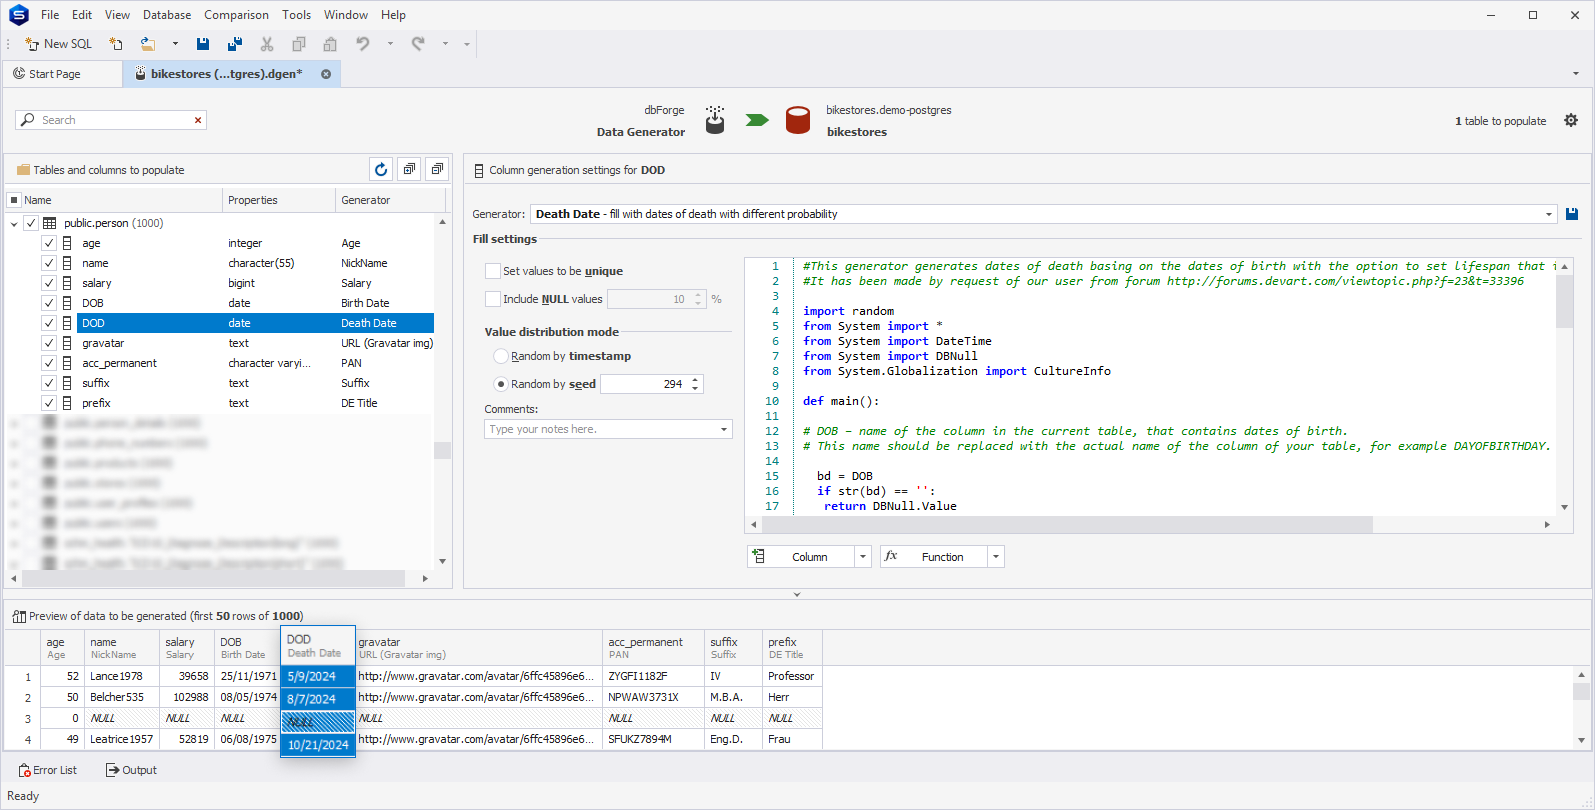
Task: Uncheck the DOB column checkbox
Action: point(49,303)
